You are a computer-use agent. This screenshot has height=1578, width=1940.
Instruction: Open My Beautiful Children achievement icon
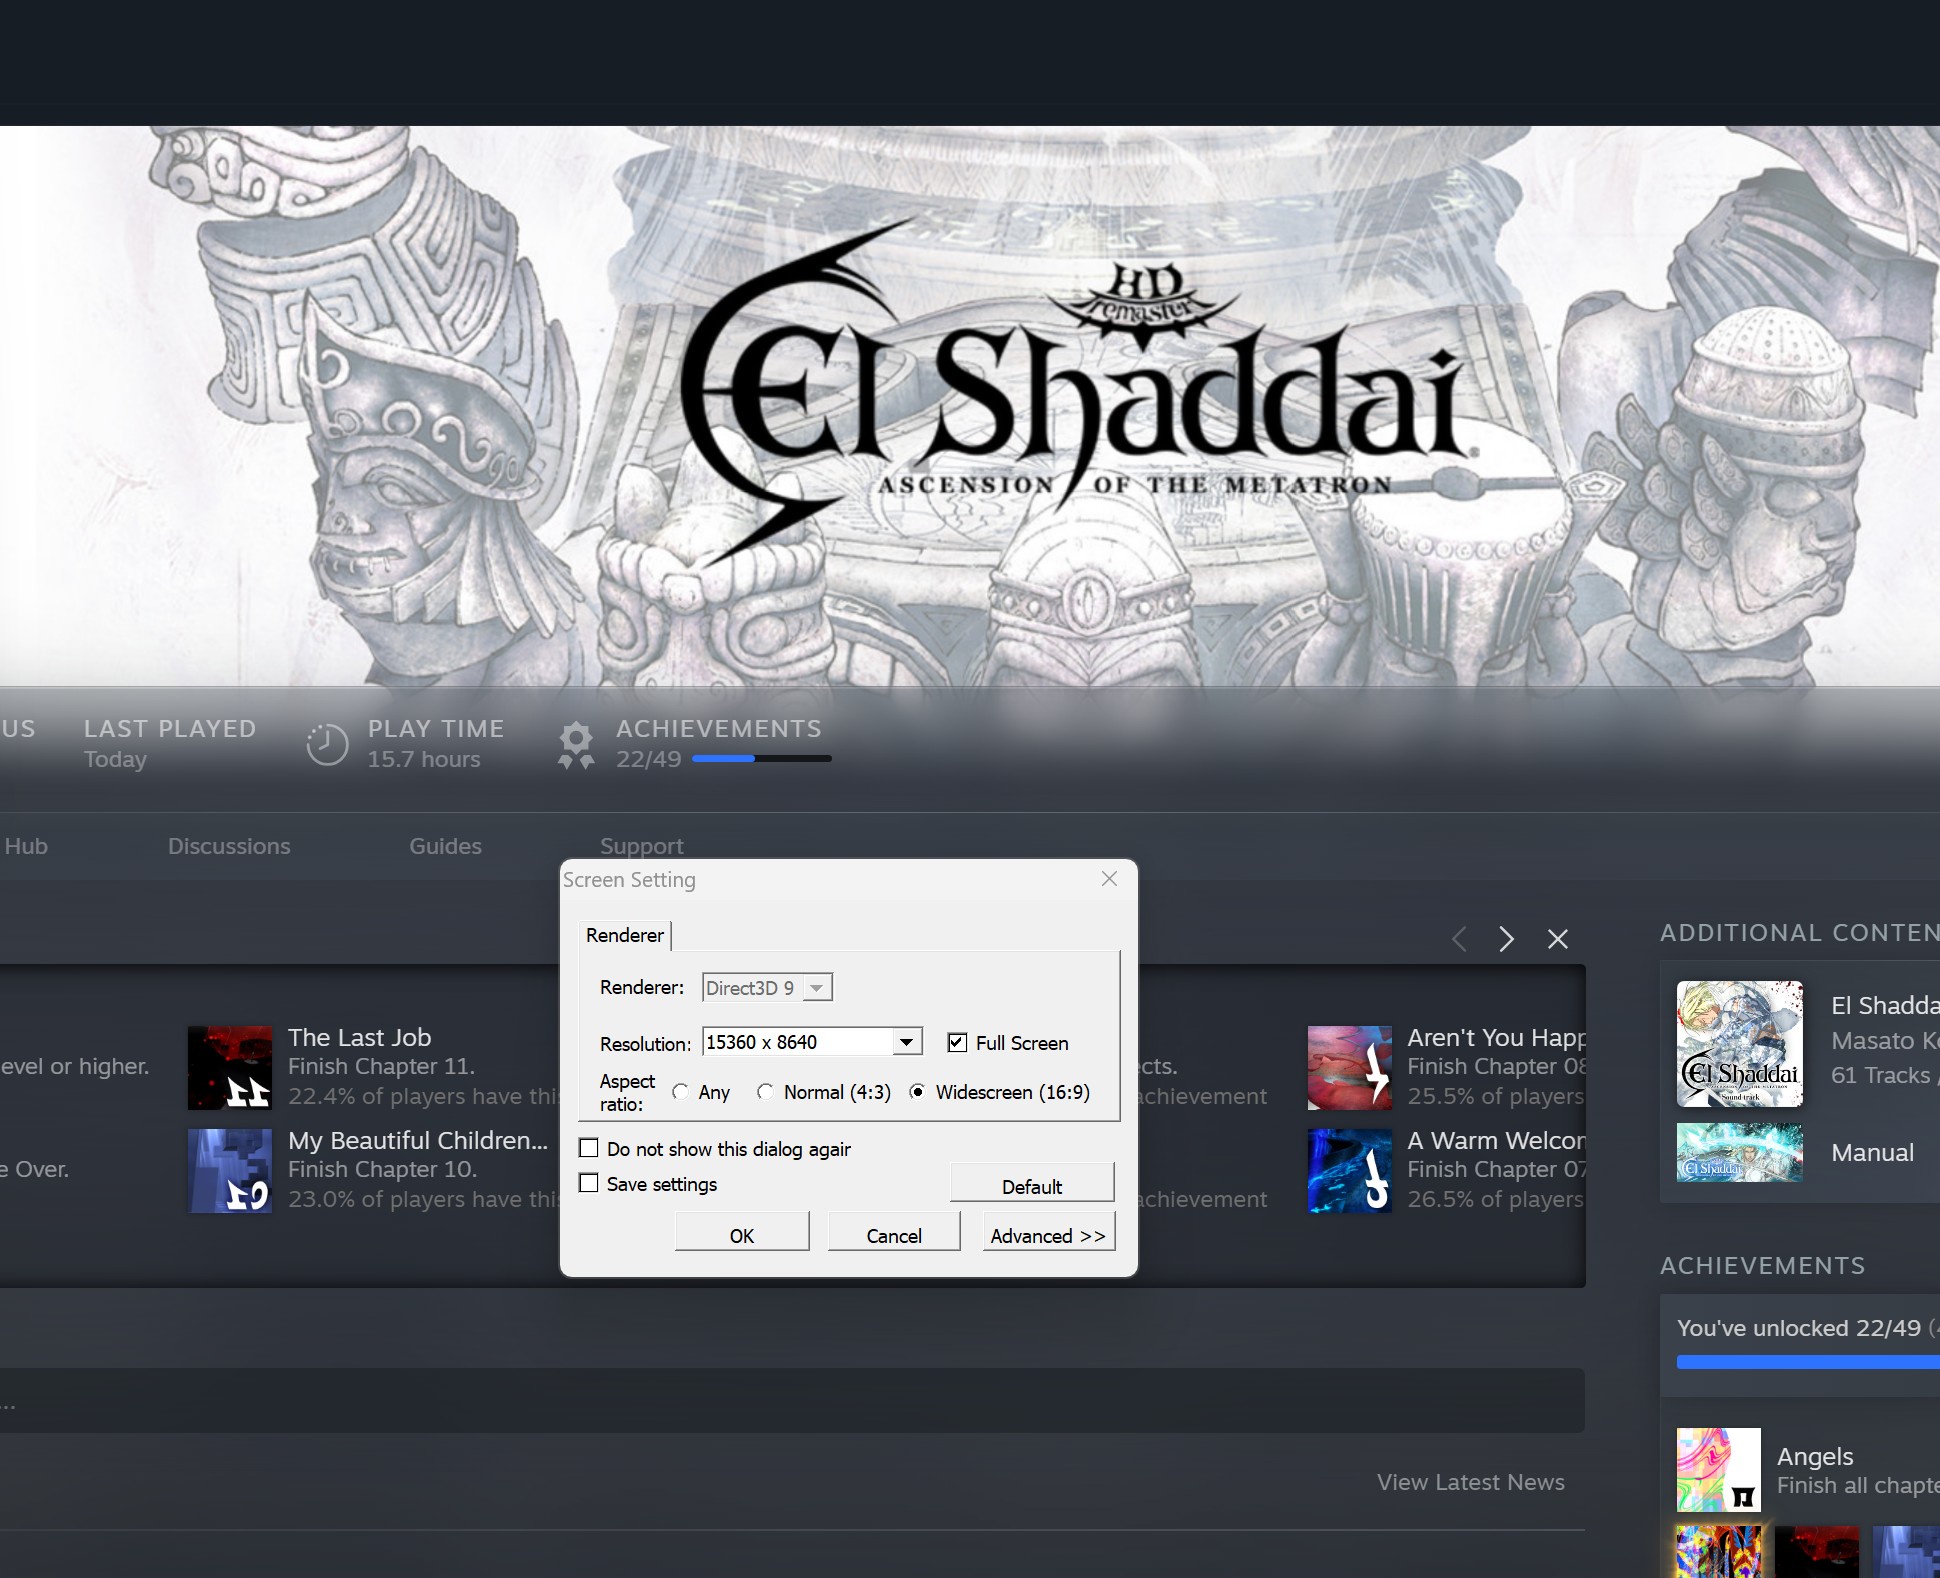(x=230, y=1171)
